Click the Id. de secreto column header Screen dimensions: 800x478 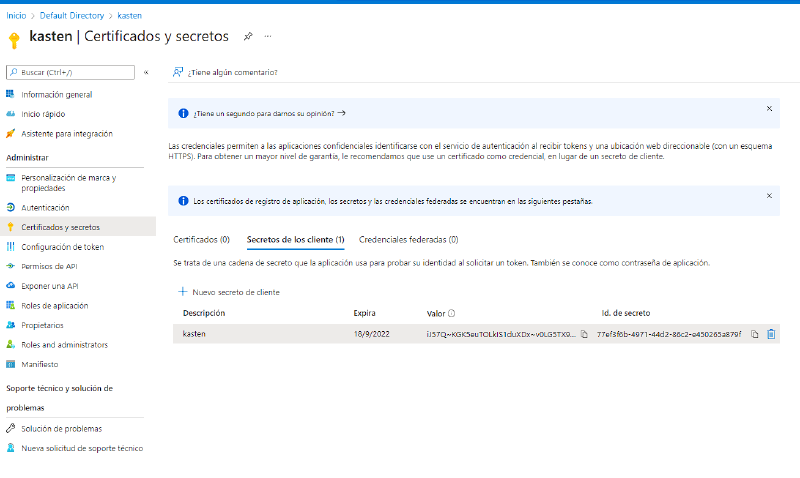626,313
